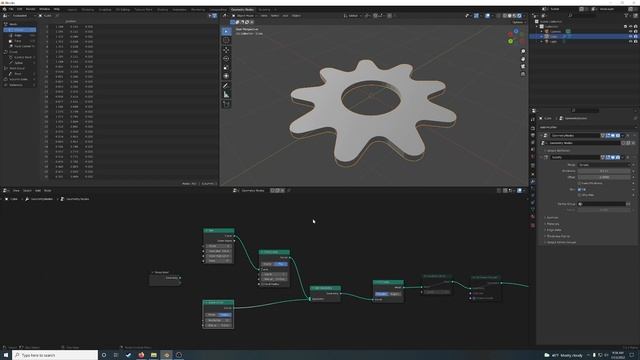Image resolution: width=640 pixels, height=360 pixels.
Task: Select the Scale tool
Action: coord(226,67)
